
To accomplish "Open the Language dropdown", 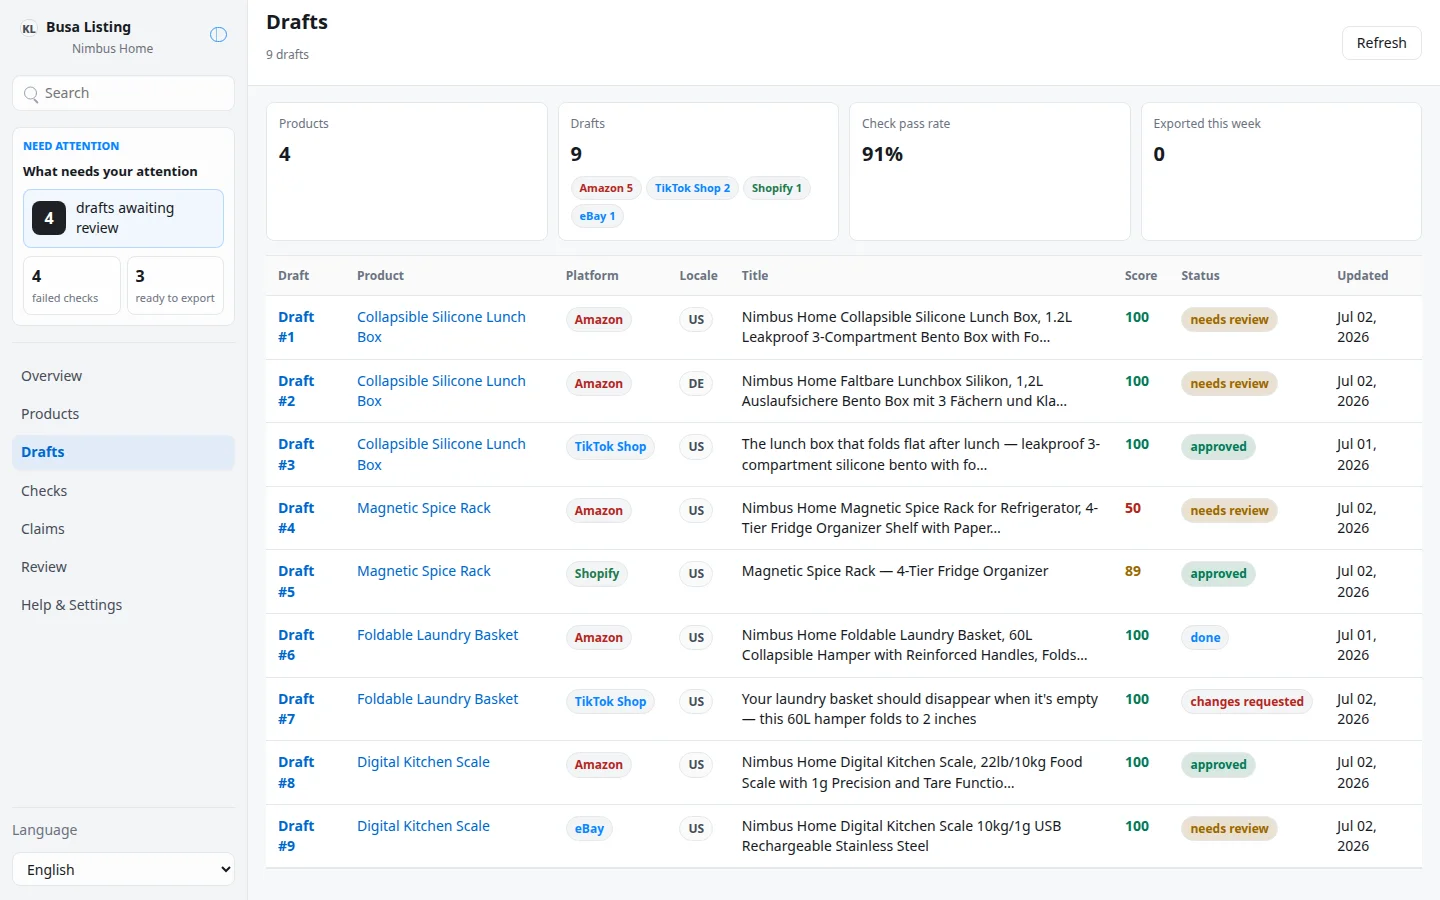I will click(x=123, y=869).
